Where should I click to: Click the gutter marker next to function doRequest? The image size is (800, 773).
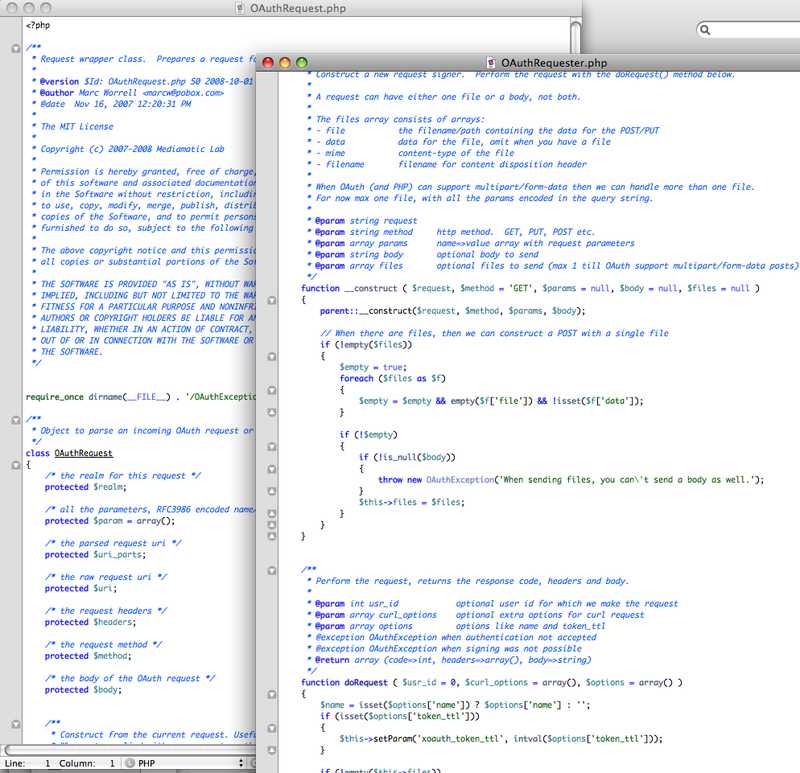[272, 694]
